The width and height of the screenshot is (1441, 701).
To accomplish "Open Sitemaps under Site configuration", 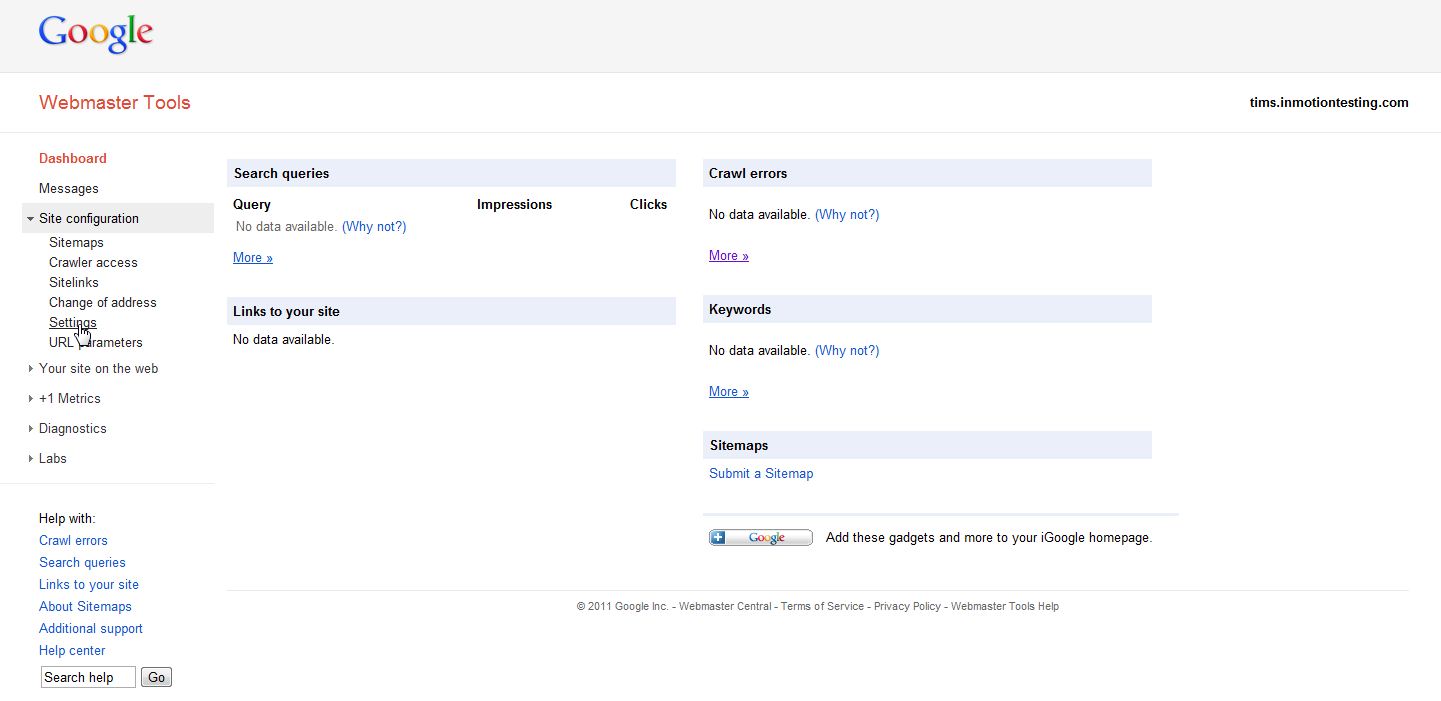I will click(76, 242).
